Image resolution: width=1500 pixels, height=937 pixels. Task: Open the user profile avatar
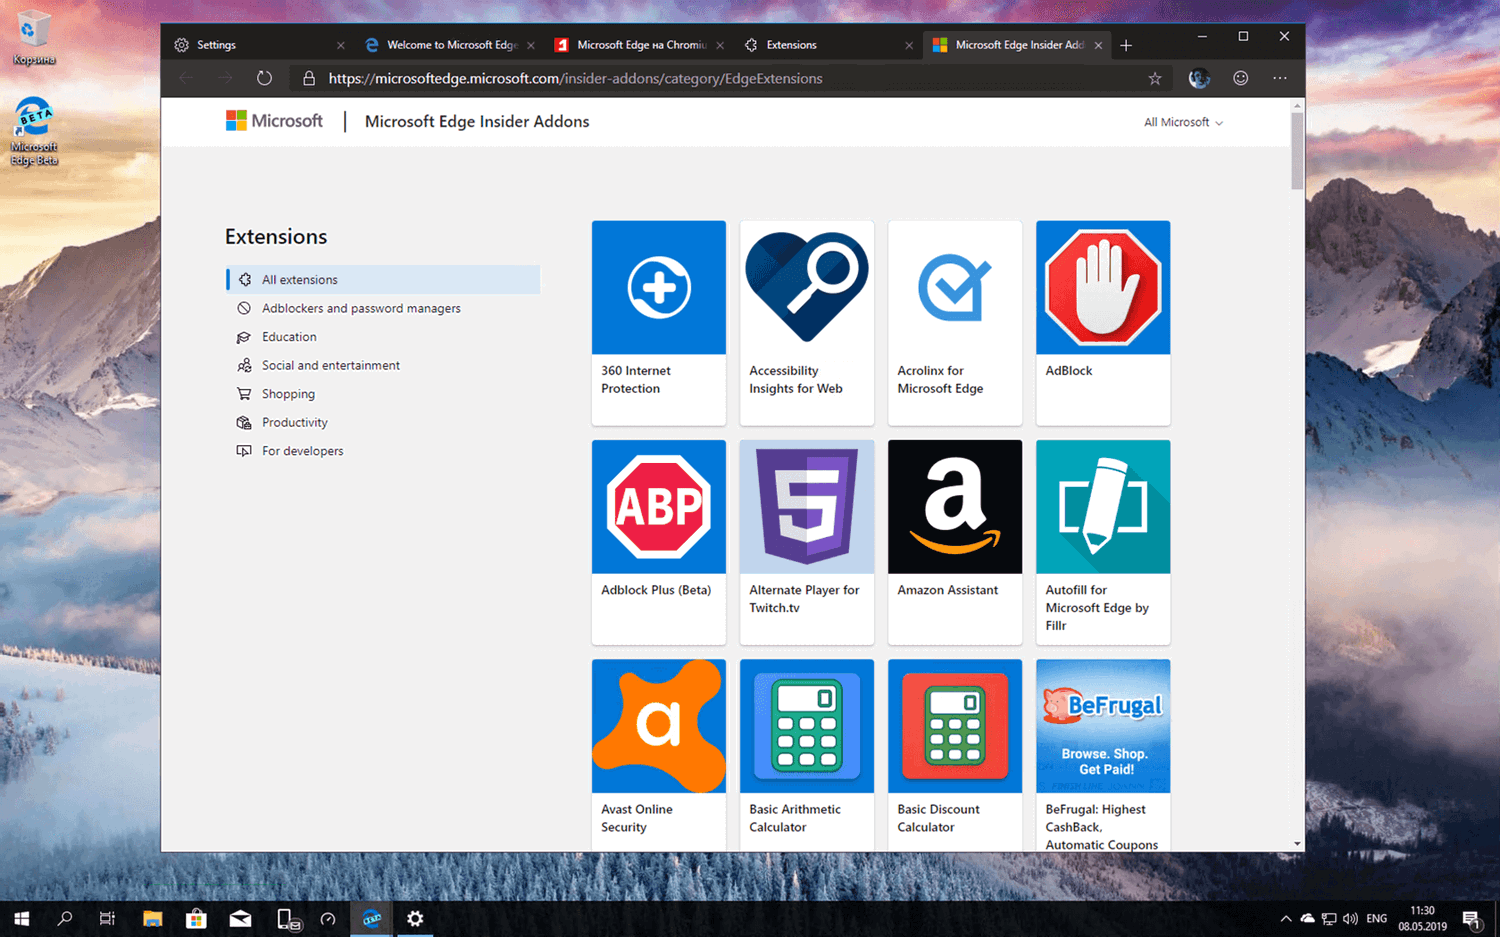(x=1199, y=78)
